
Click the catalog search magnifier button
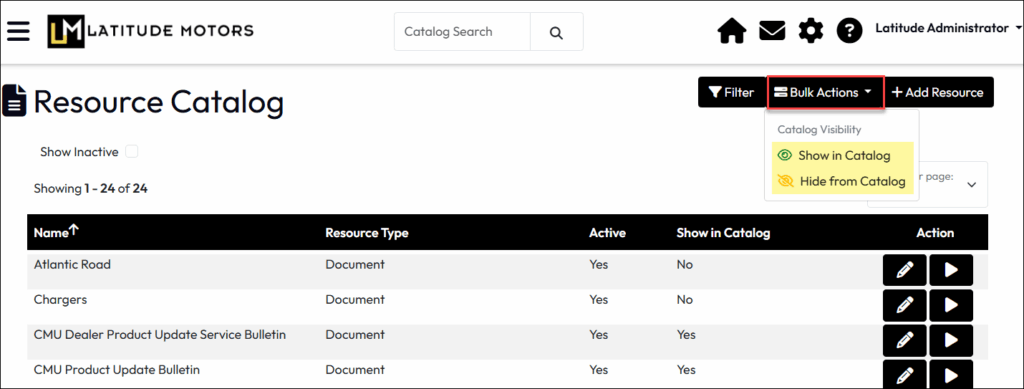point(556,32)
